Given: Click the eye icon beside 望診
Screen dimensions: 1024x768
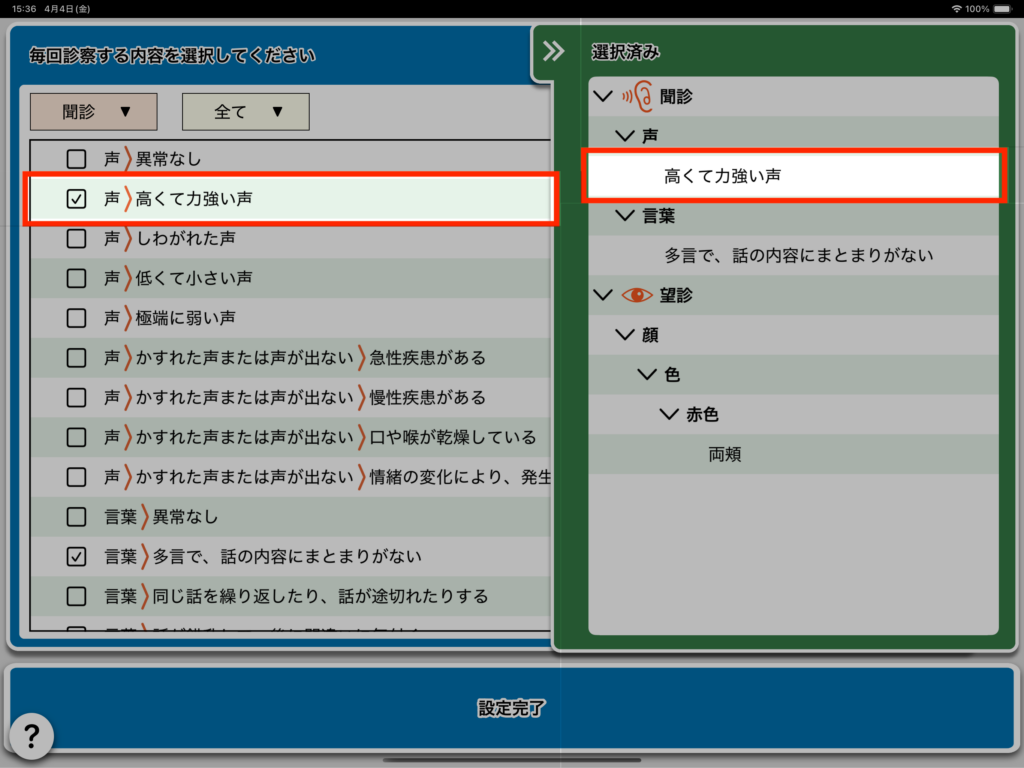Looking at the screenshot, I should [636, 295].
